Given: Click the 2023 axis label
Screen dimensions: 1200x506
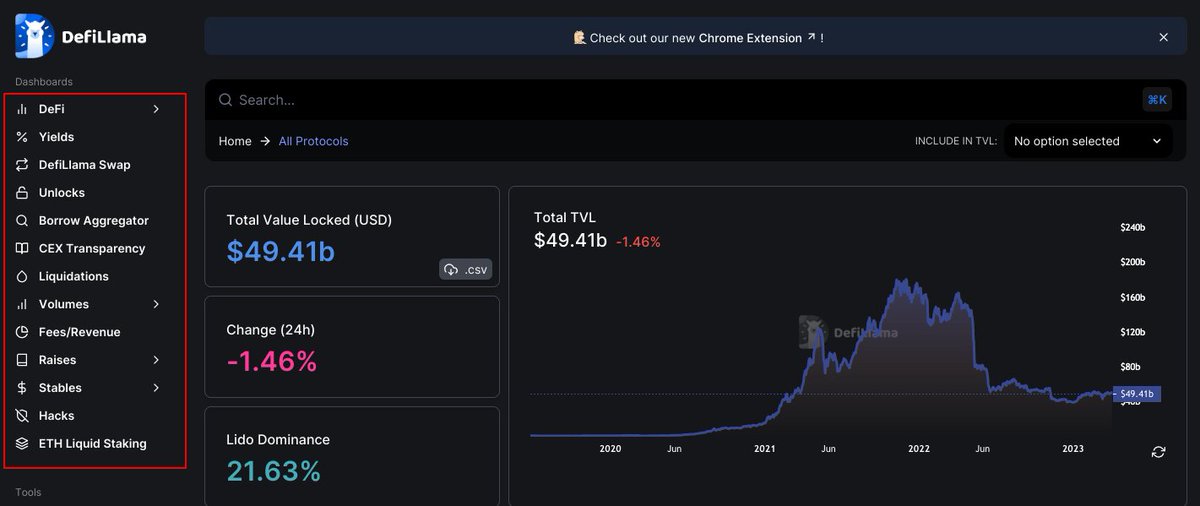Looking at the screenshot, I should pyautogui.click(x=1073, y=449).
